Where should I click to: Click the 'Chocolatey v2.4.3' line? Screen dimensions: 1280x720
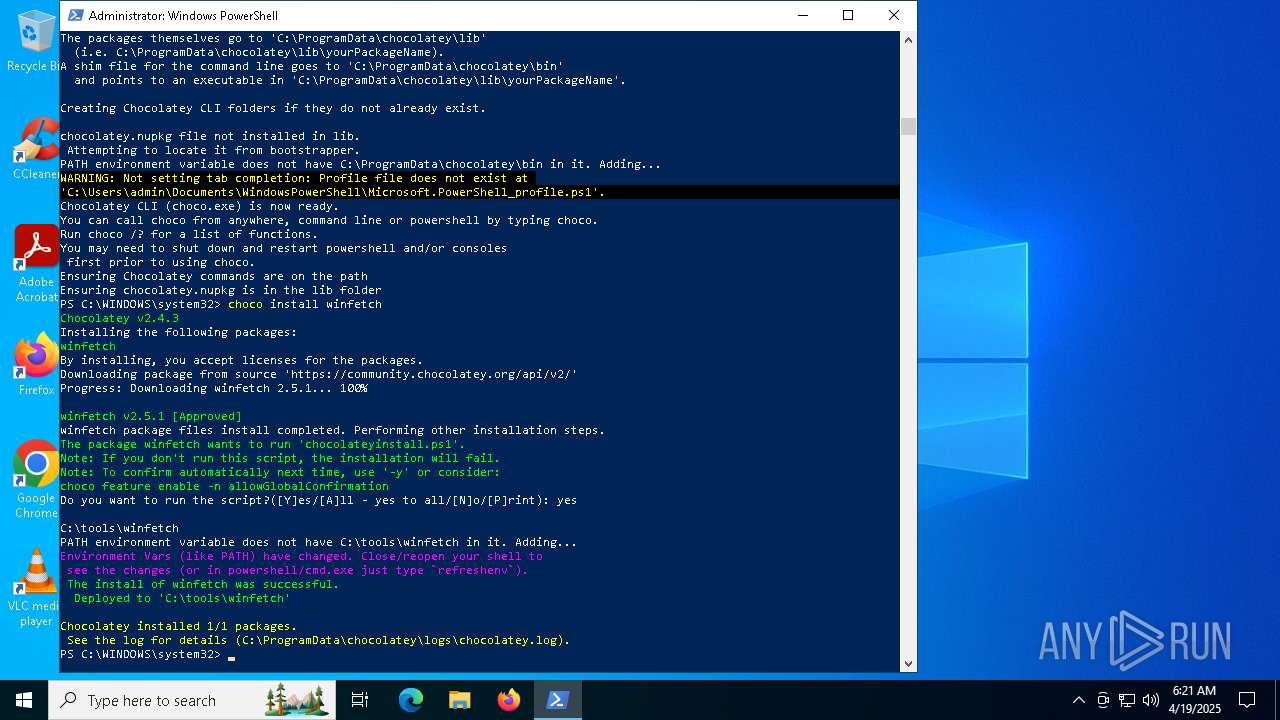pos(119,318)
